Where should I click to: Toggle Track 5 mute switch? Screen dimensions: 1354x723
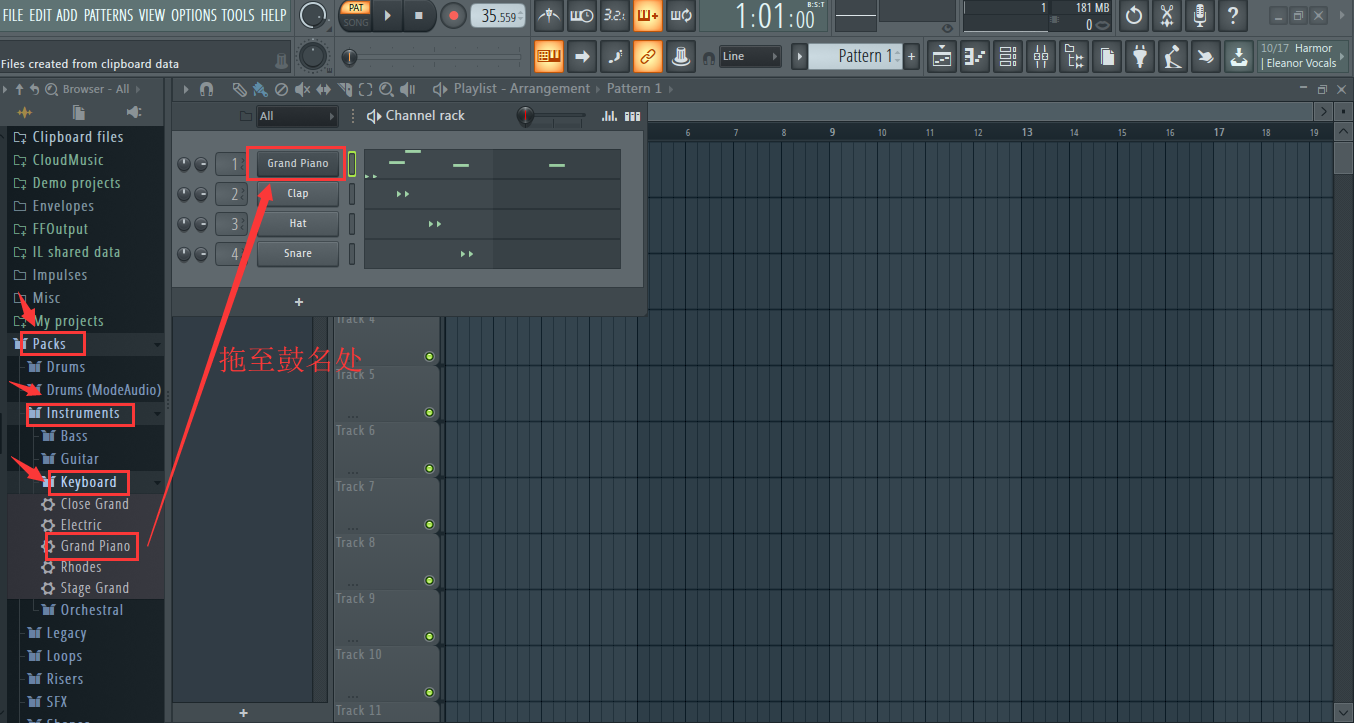tap(430, 412)
